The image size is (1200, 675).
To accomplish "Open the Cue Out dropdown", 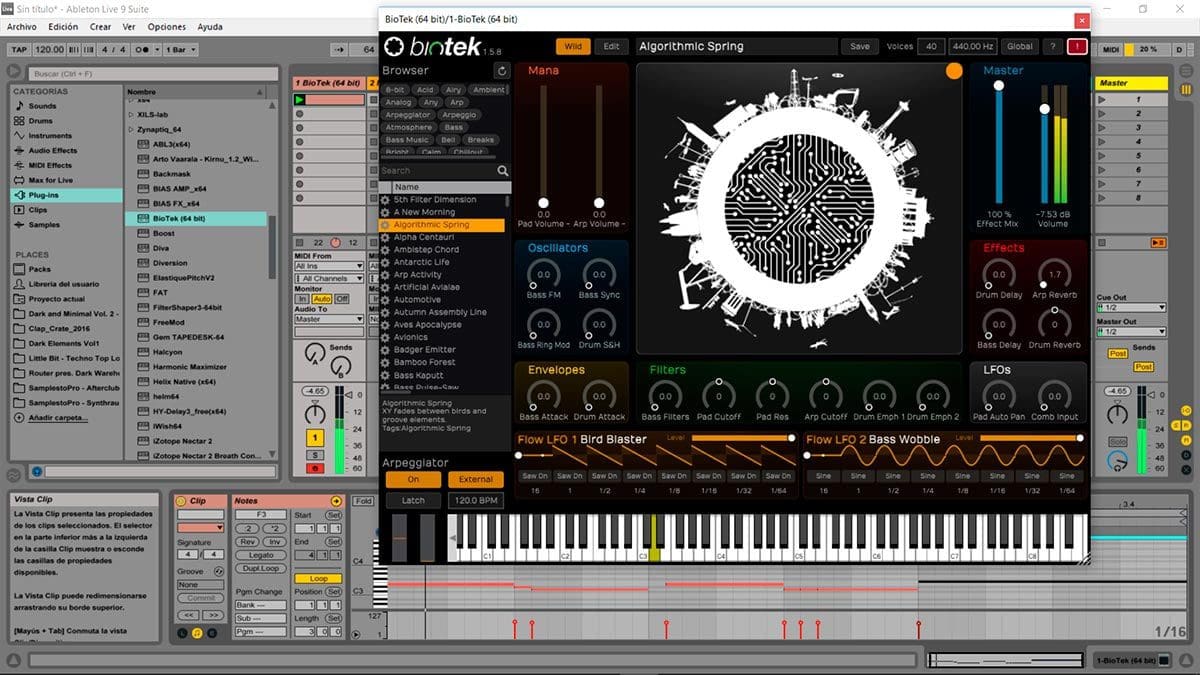I will pyautogui.click(x=1131, y=307).
